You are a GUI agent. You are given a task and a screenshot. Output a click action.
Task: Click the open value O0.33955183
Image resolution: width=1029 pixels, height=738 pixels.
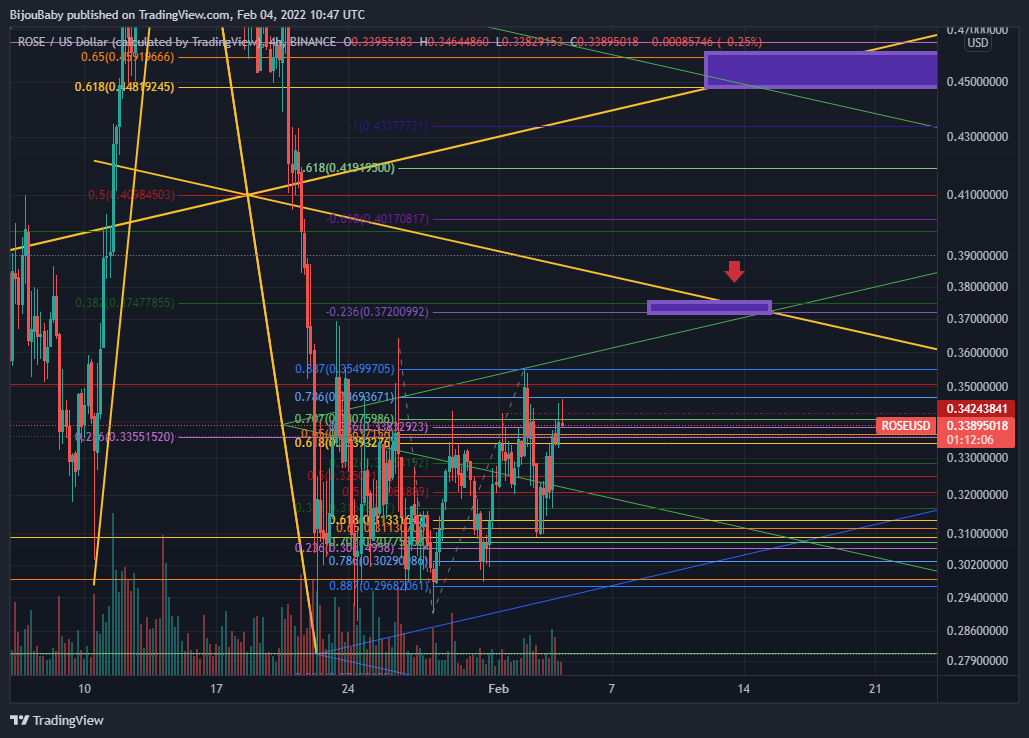(x=378, y=41)
